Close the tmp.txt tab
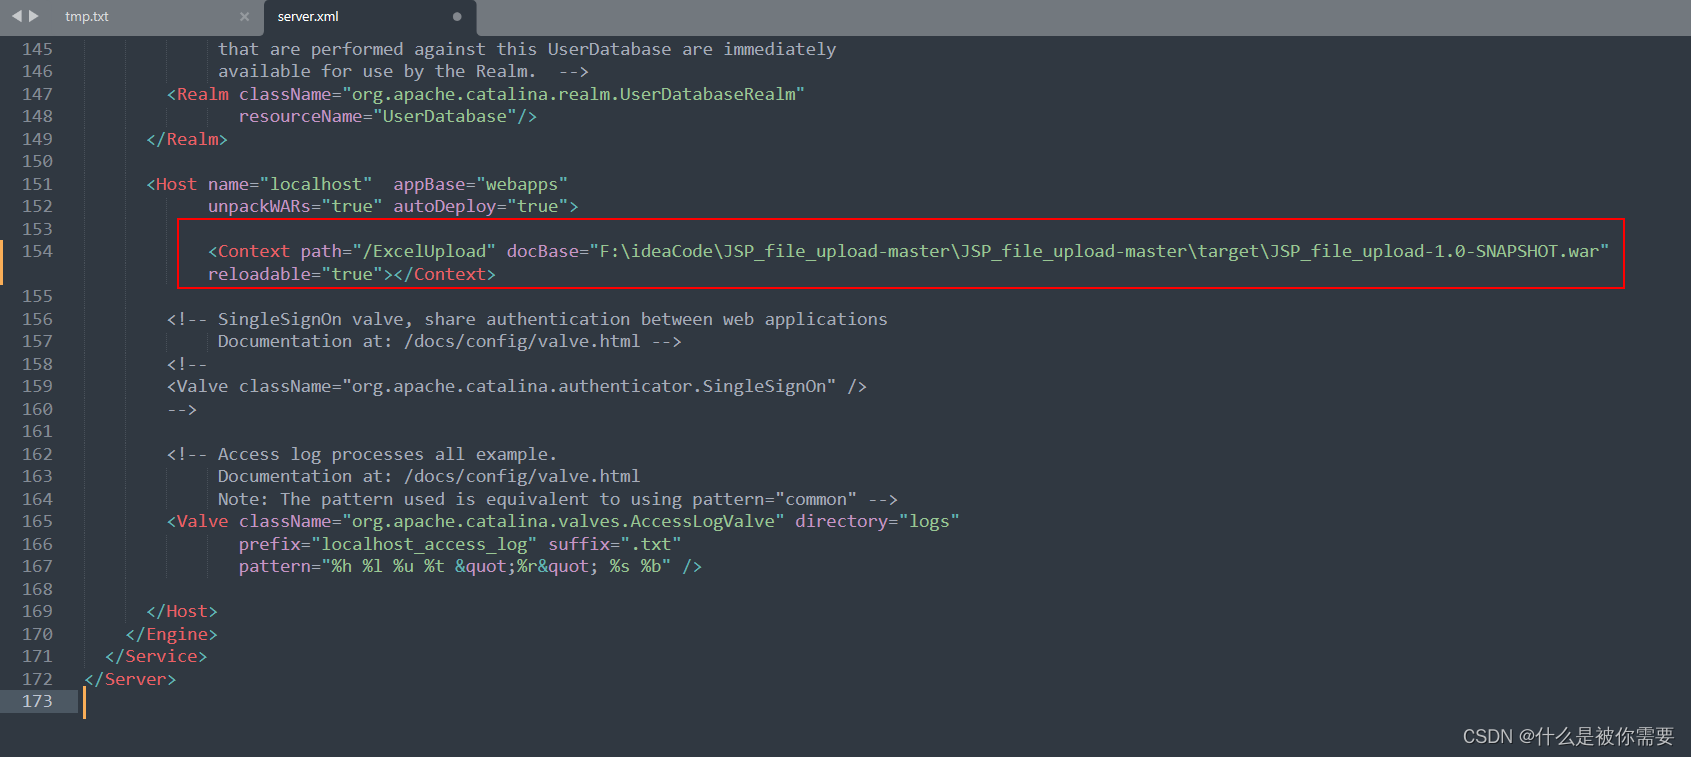This screenshot has width=1691, height=757. [x=244, y=16]
